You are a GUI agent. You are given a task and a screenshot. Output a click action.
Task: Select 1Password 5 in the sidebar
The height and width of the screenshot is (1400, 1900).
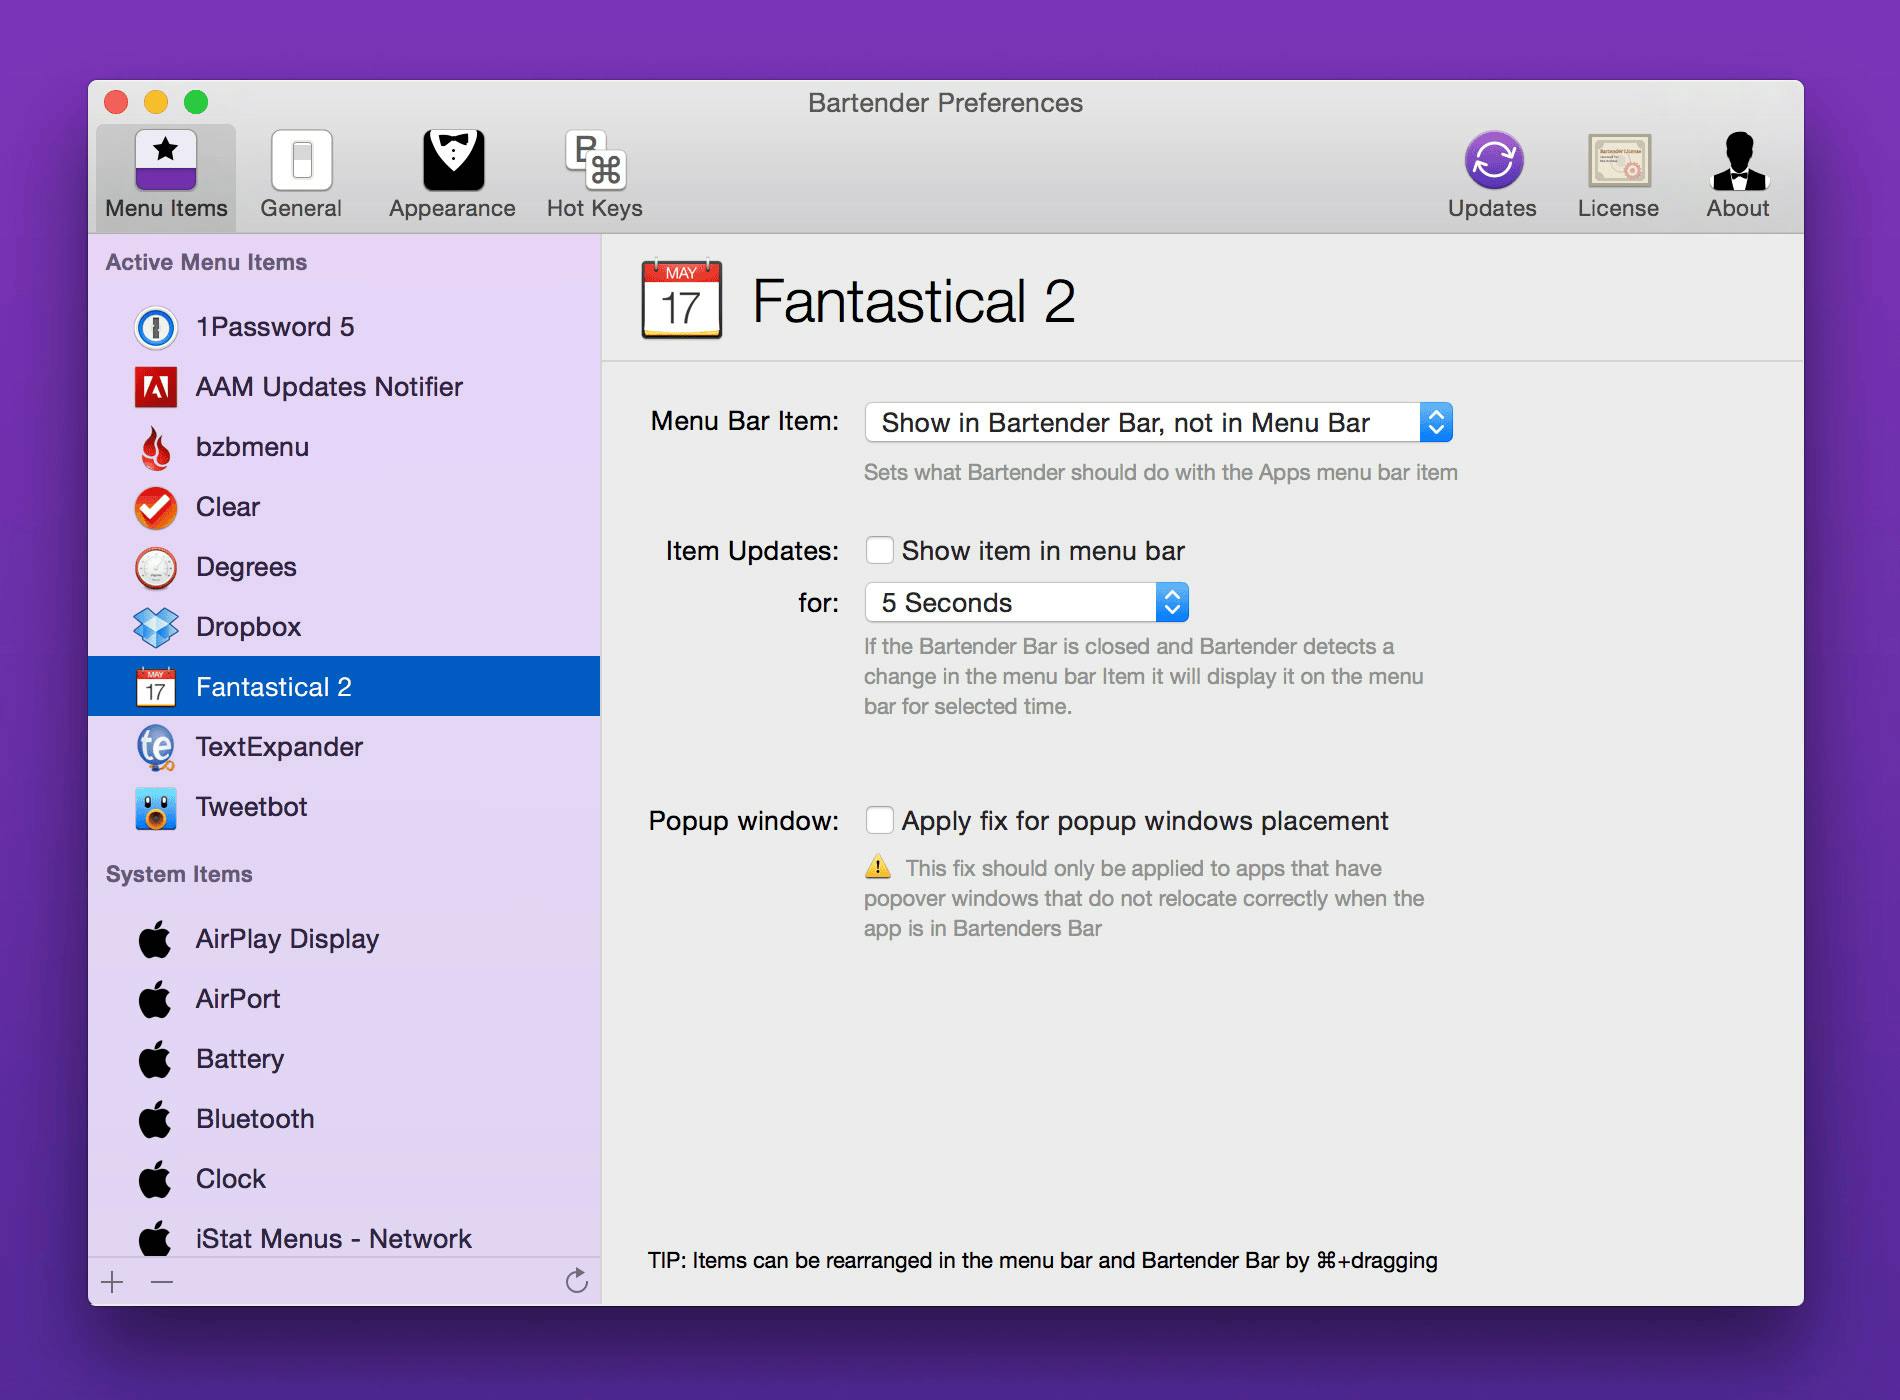pos(274,327)
